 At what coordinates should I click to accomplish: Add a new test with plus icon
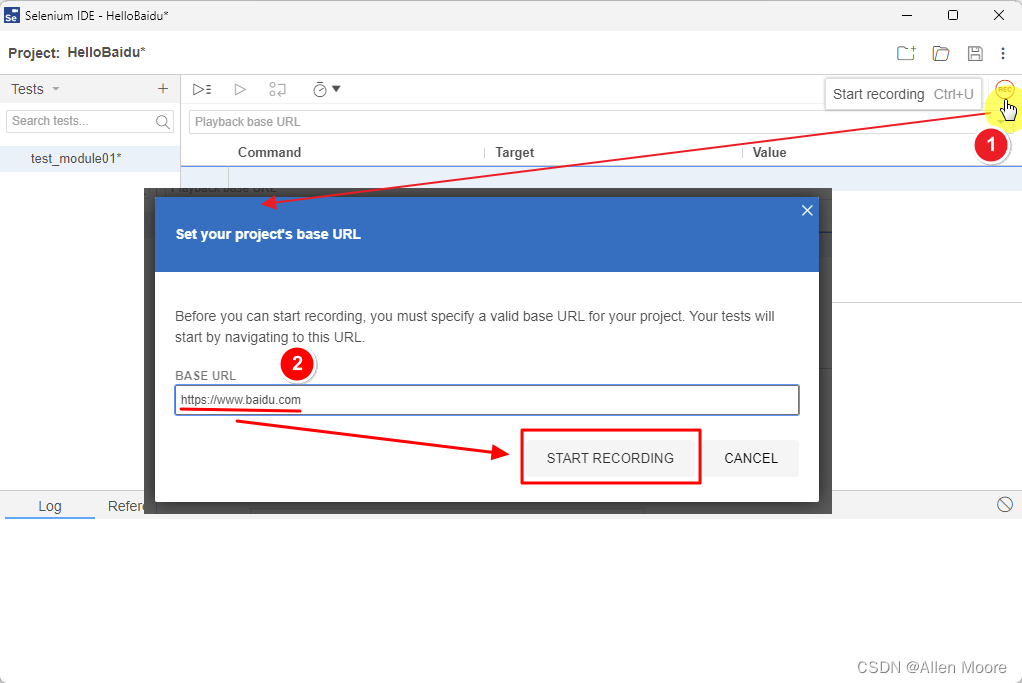(x=163, y=89)
